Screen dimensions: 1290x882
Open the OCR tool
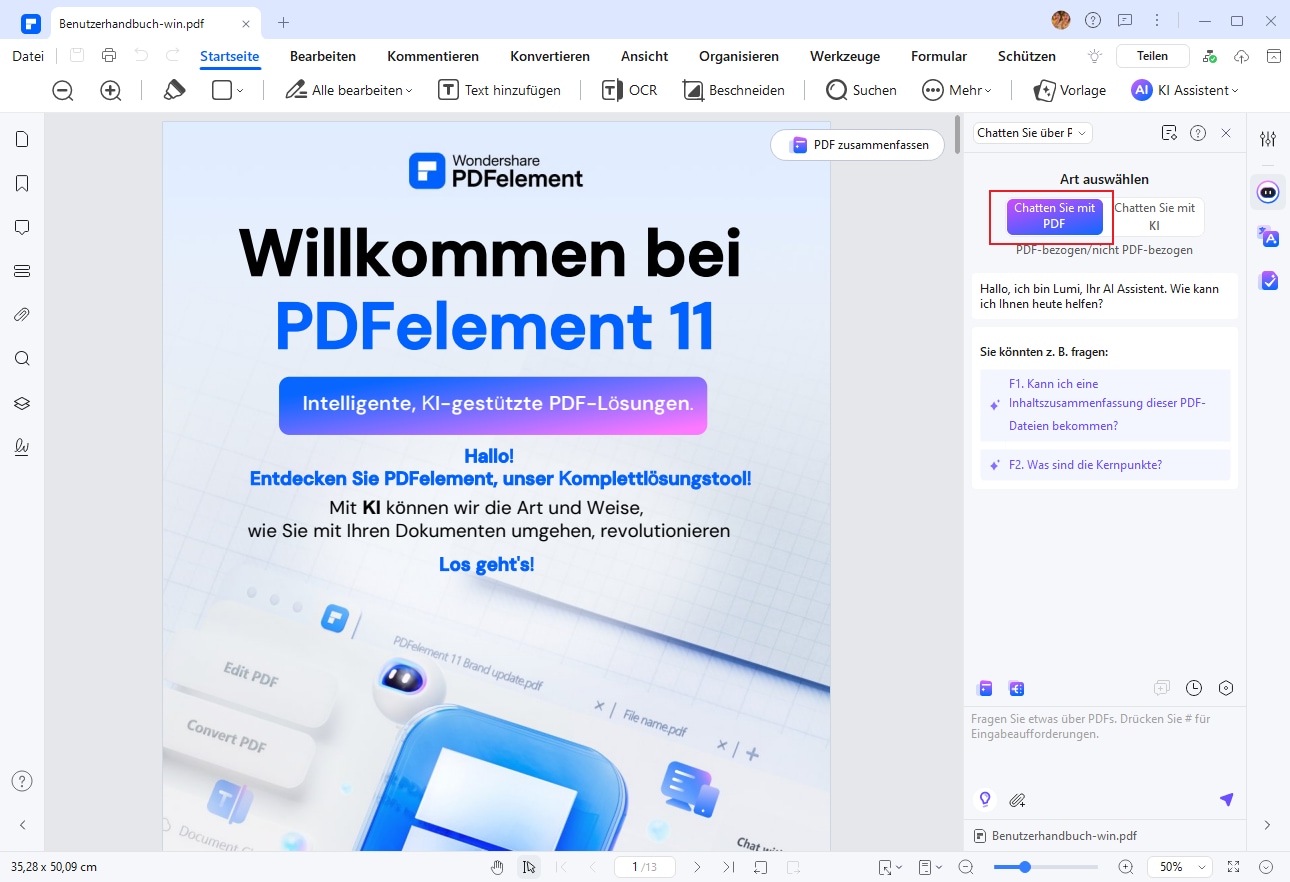pos(629,90)
